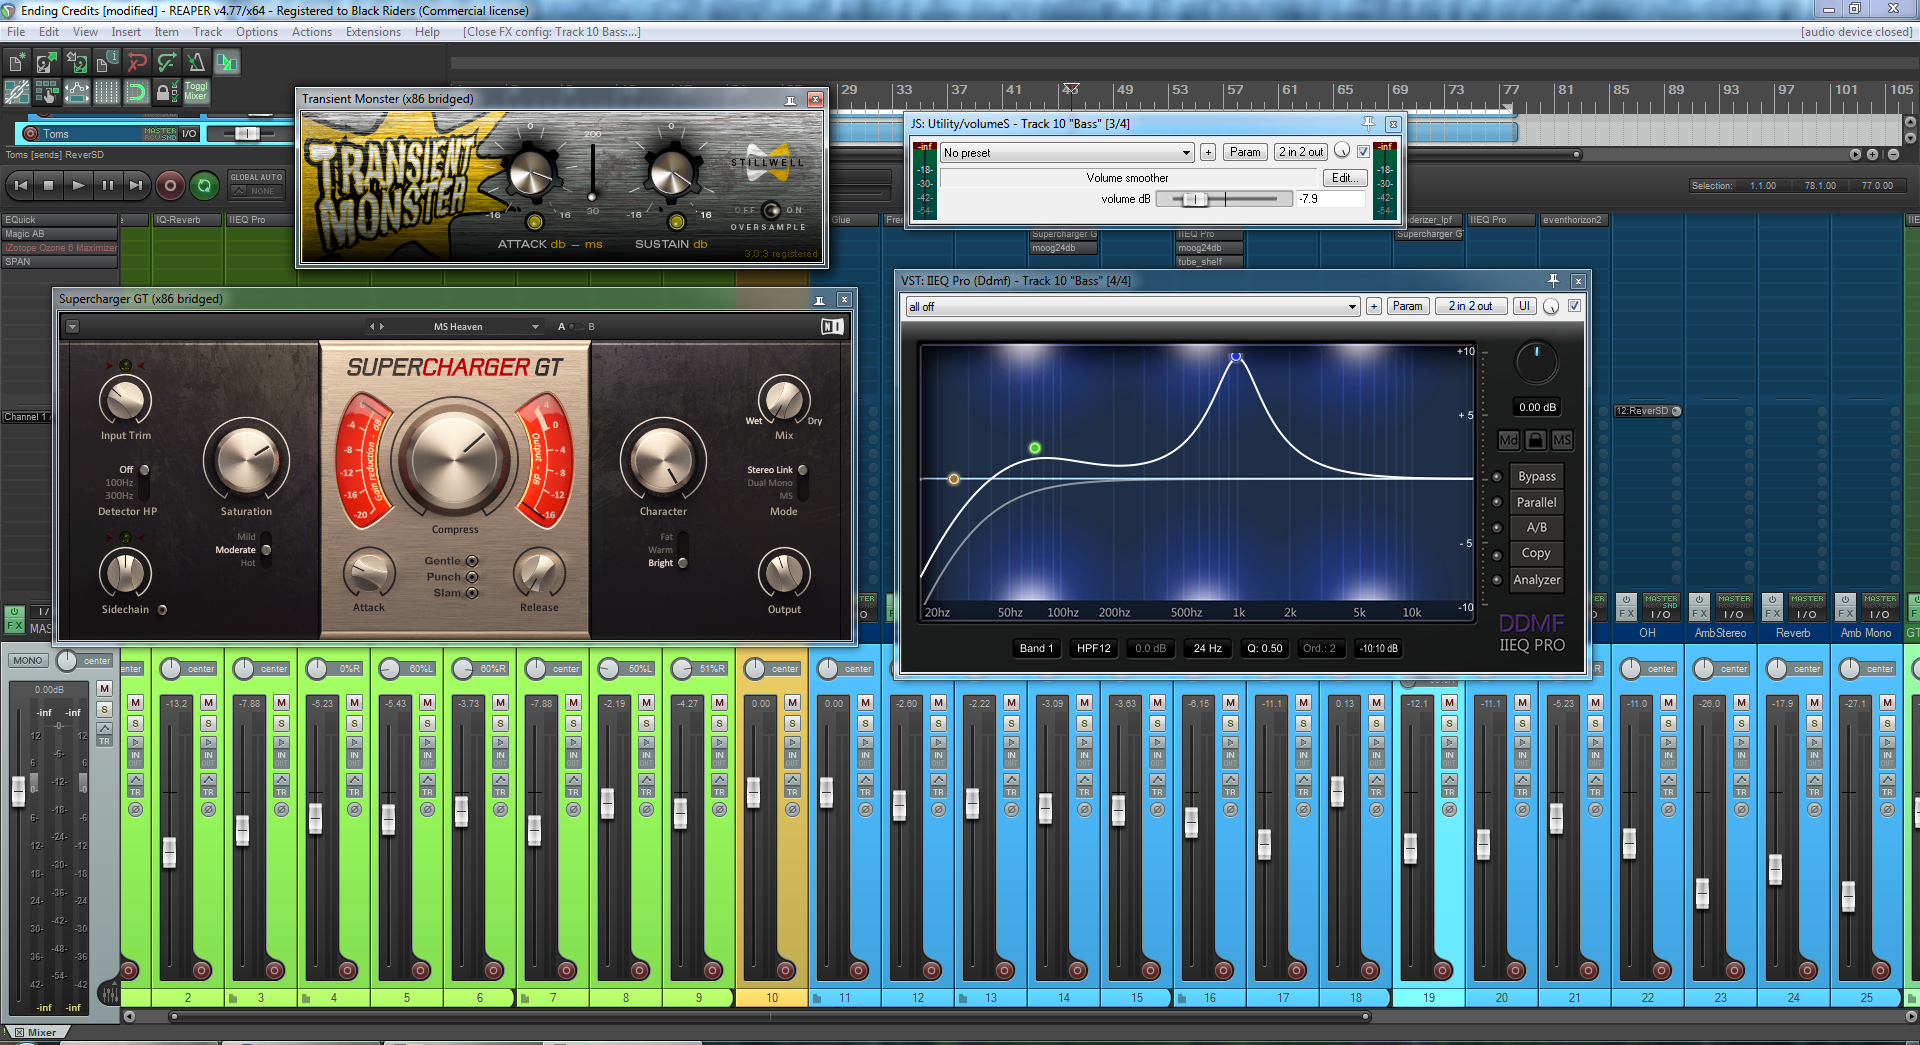The height and width of the screenshot is (1045, 1920).
Task: Click 2 in 2 out button in volumeS
Action: (1301, 152)
